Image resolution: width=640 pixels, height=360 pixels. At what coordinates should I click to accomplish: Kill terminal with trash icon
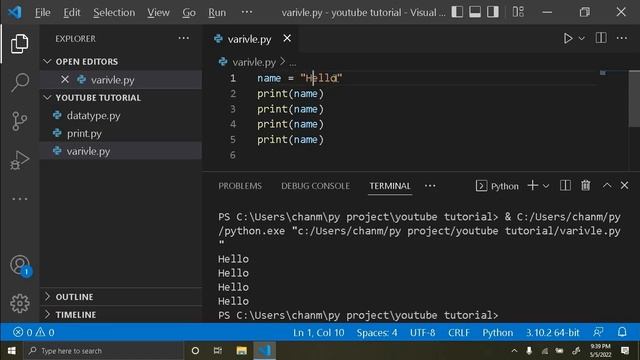(586, 185)
